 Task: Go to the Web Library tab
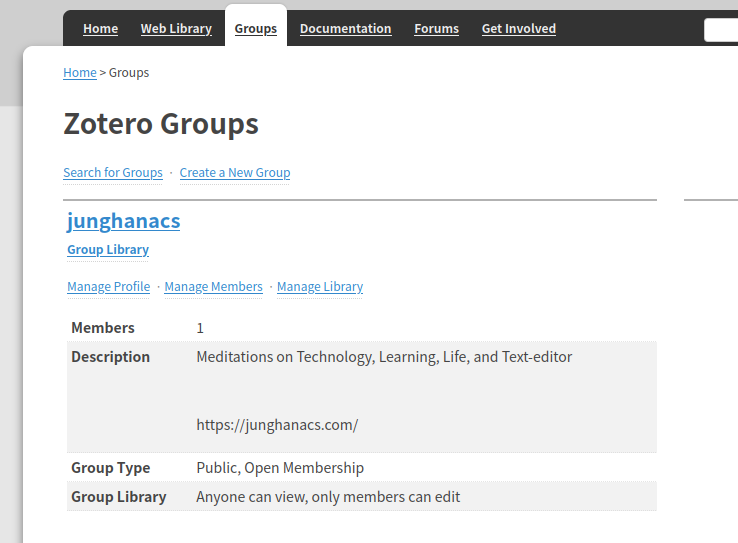coord(176,29)
